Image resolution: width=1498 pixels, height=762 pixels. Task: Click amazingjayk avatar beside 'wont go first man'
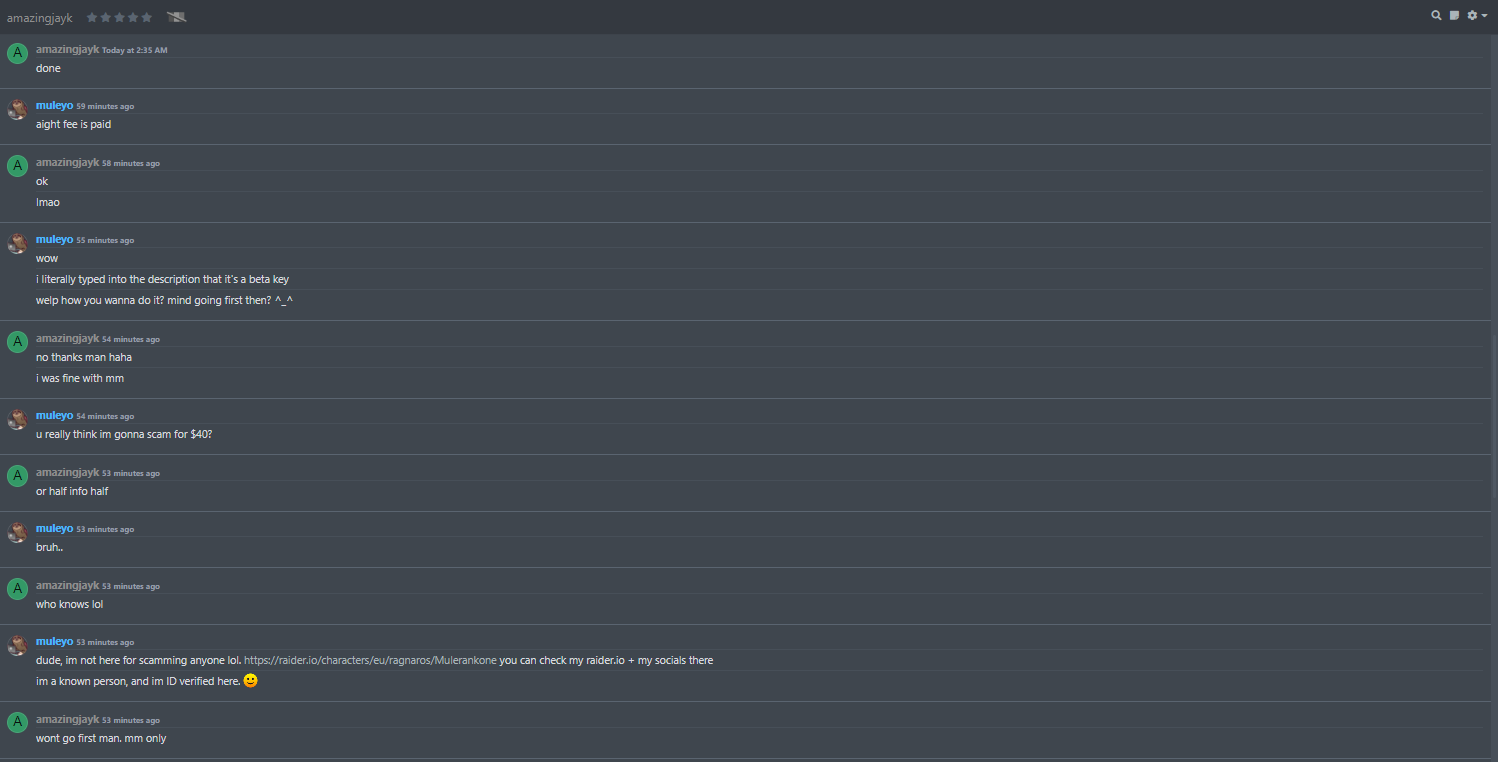[x=17, y=723]
